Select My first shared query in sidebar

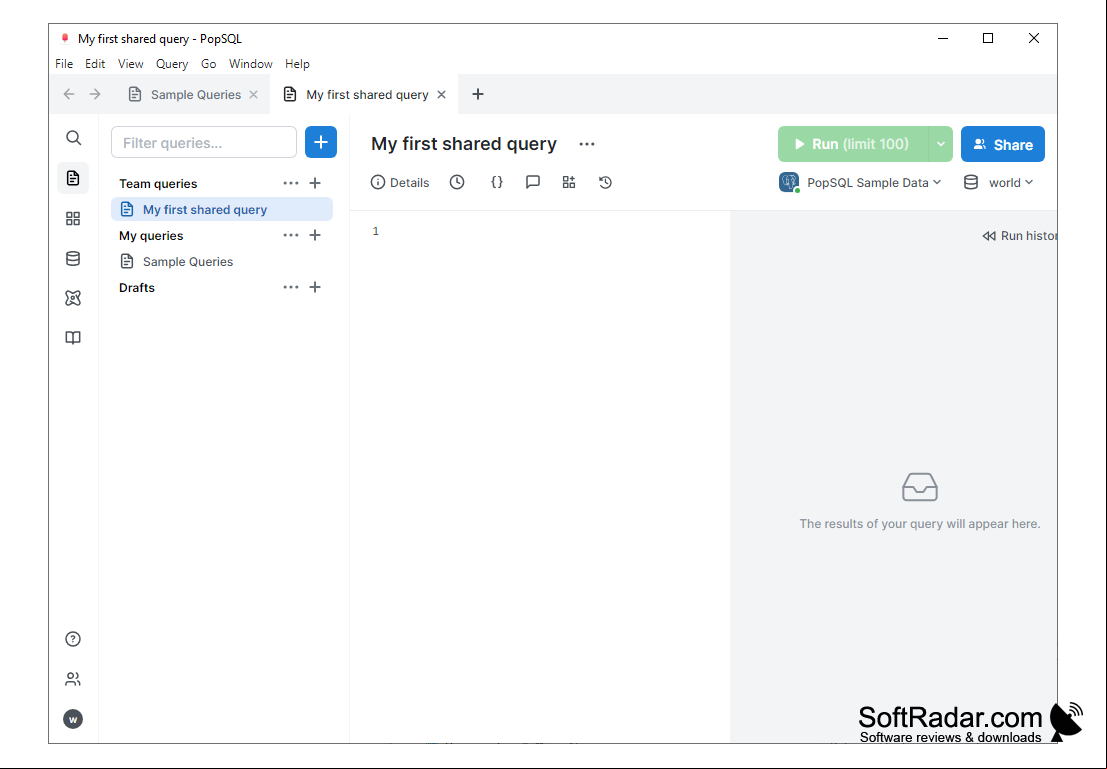tap(222, 209)
